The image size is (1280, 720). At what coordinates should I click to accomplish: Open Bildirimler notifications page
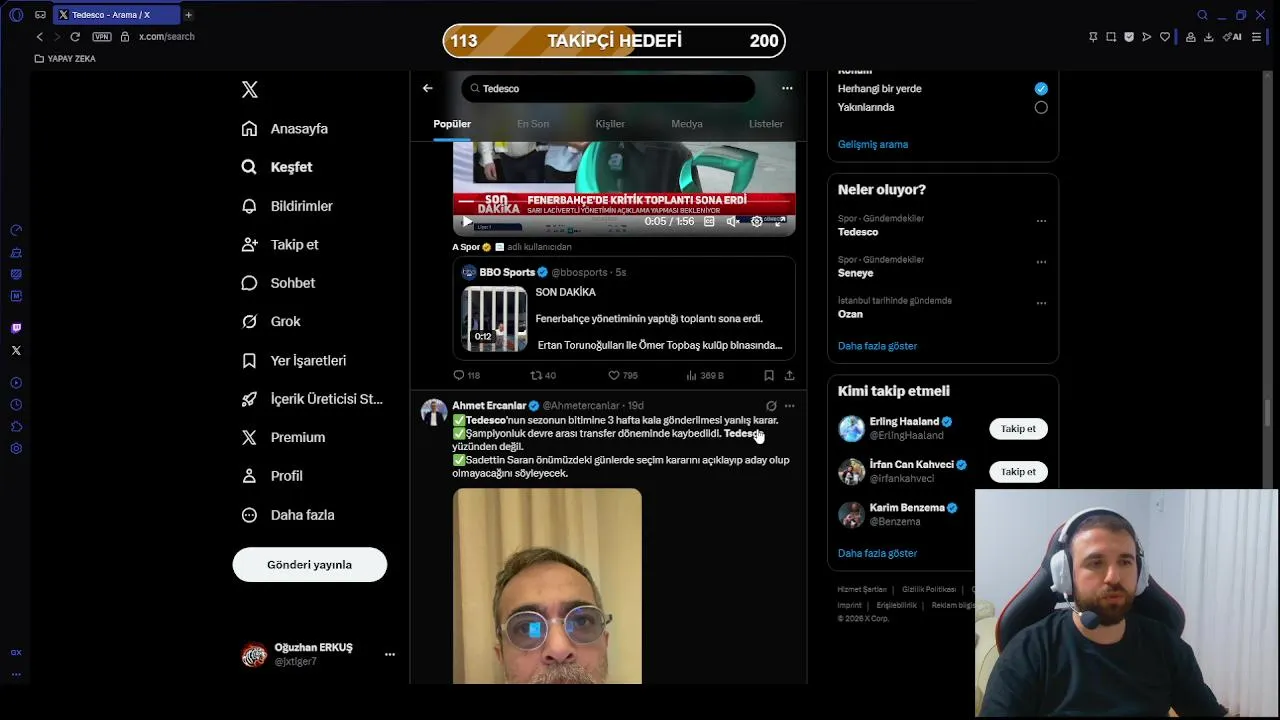point(287,206)
